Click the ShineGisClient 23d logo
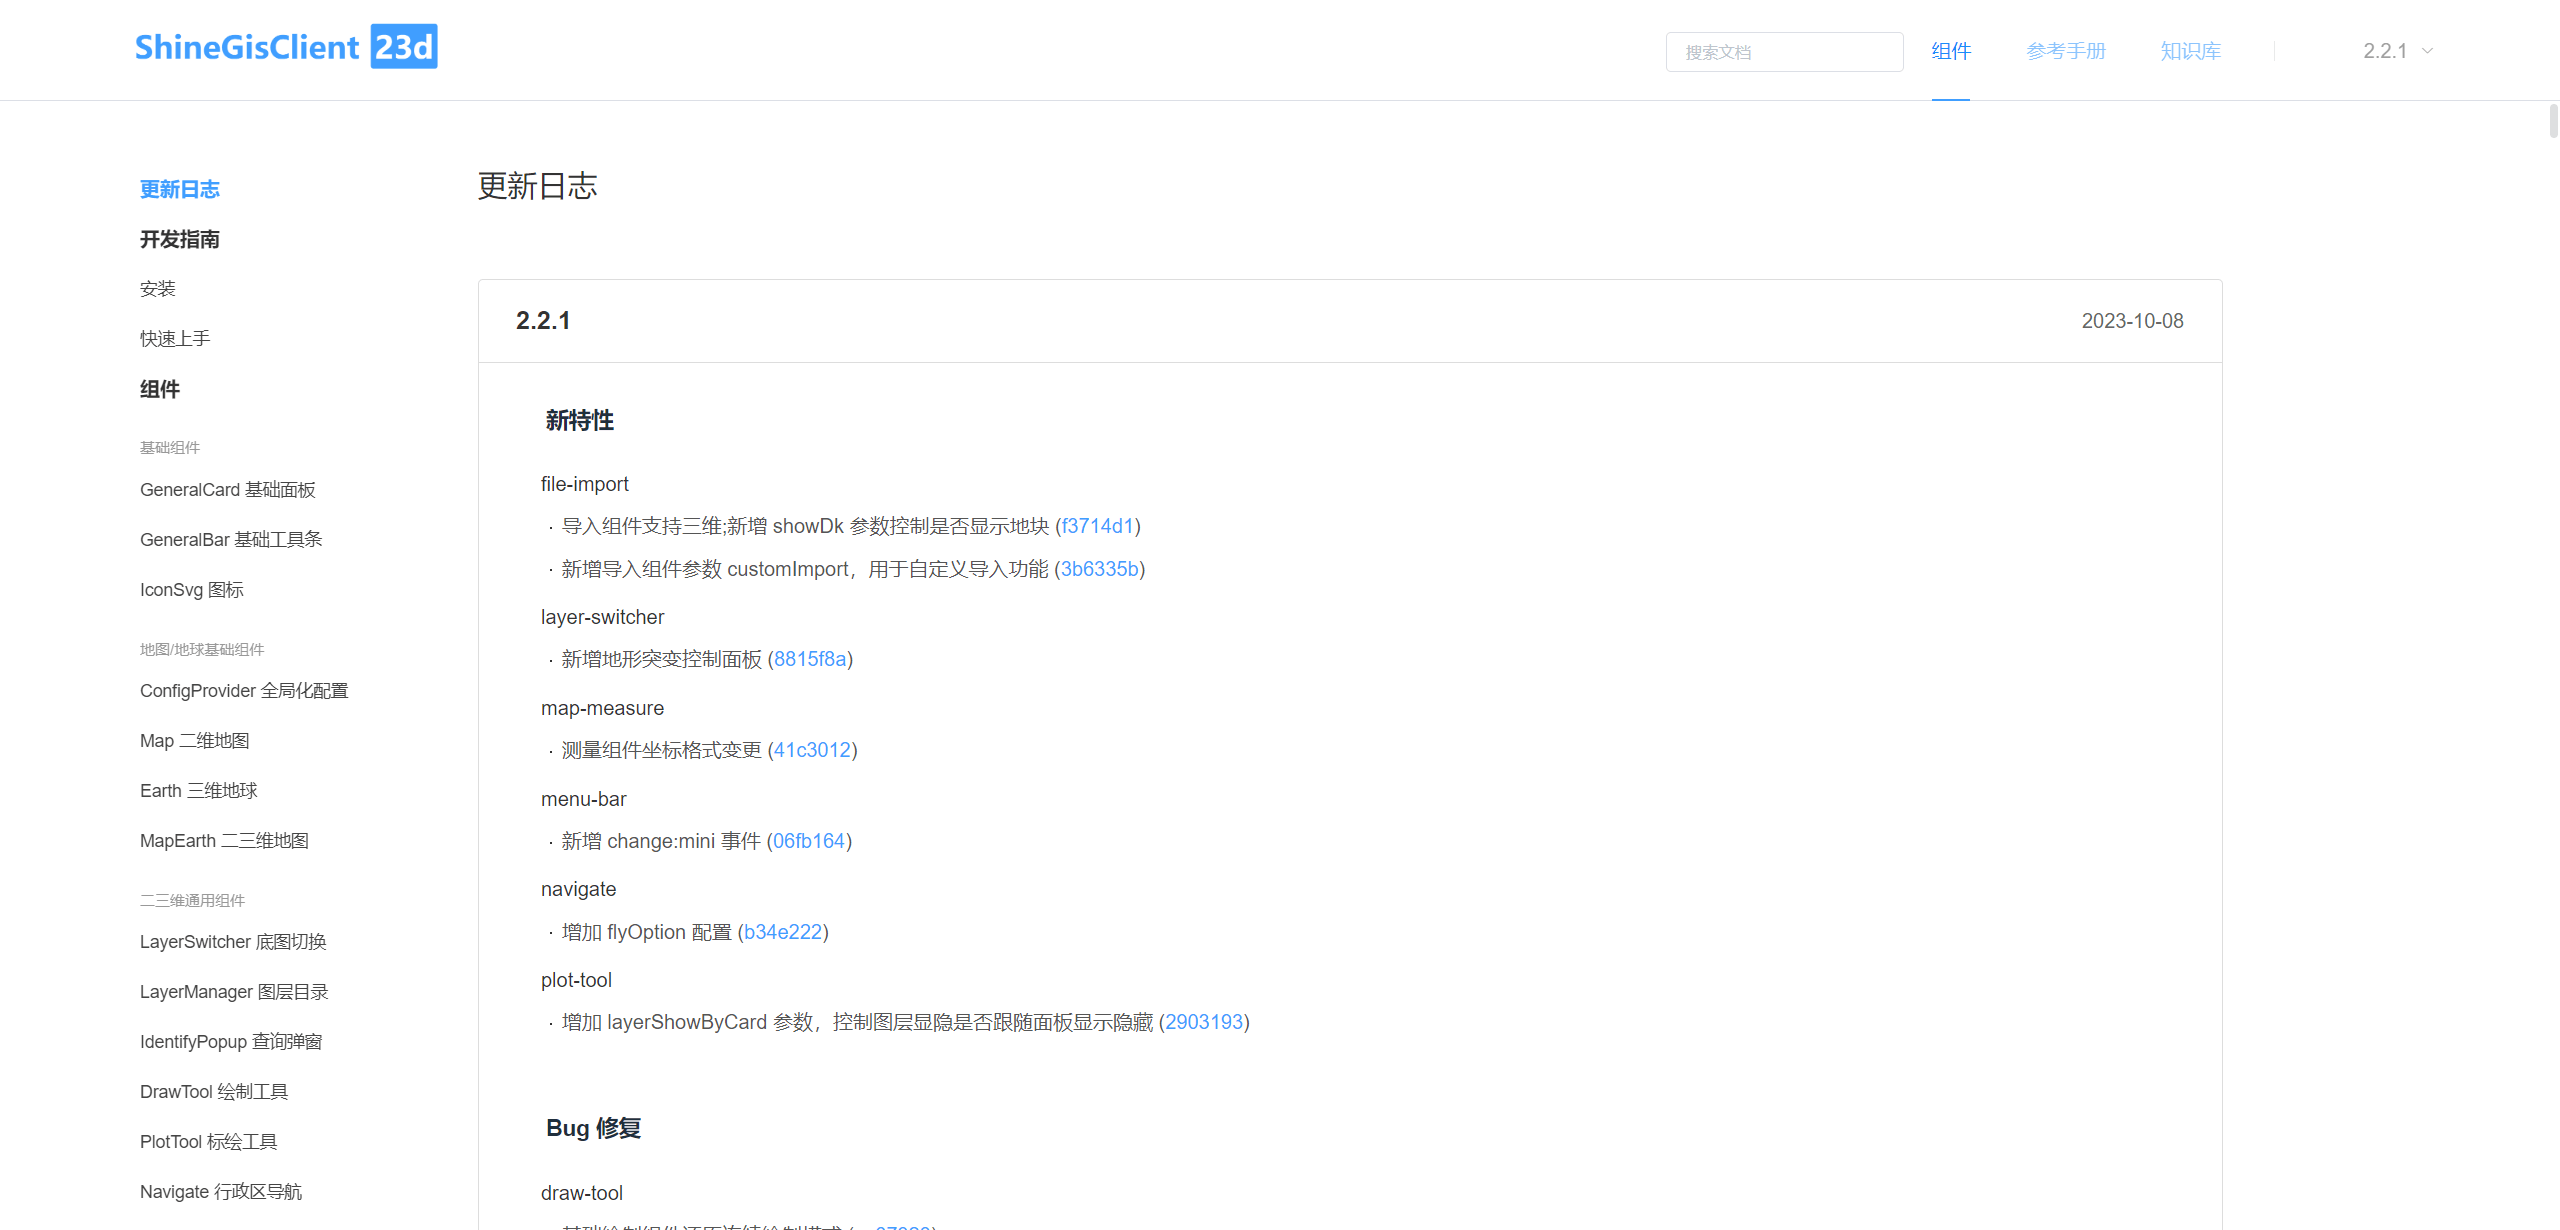The image size is (2560, 1230). [x=286, y=47]
